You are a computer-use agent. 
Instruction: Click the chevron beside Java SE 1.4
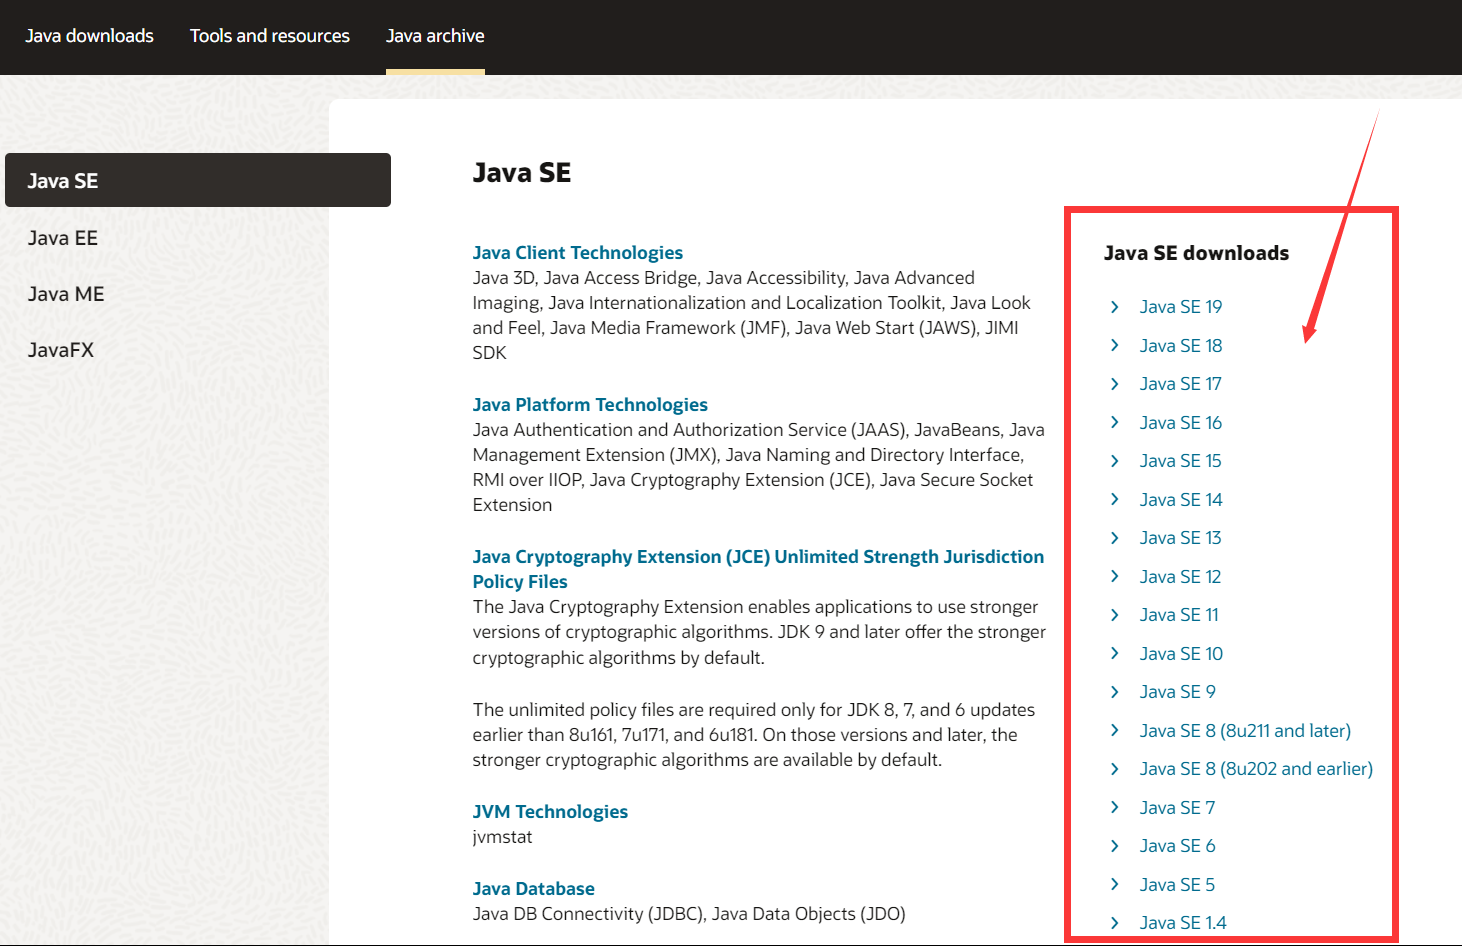pos(1115,923)
